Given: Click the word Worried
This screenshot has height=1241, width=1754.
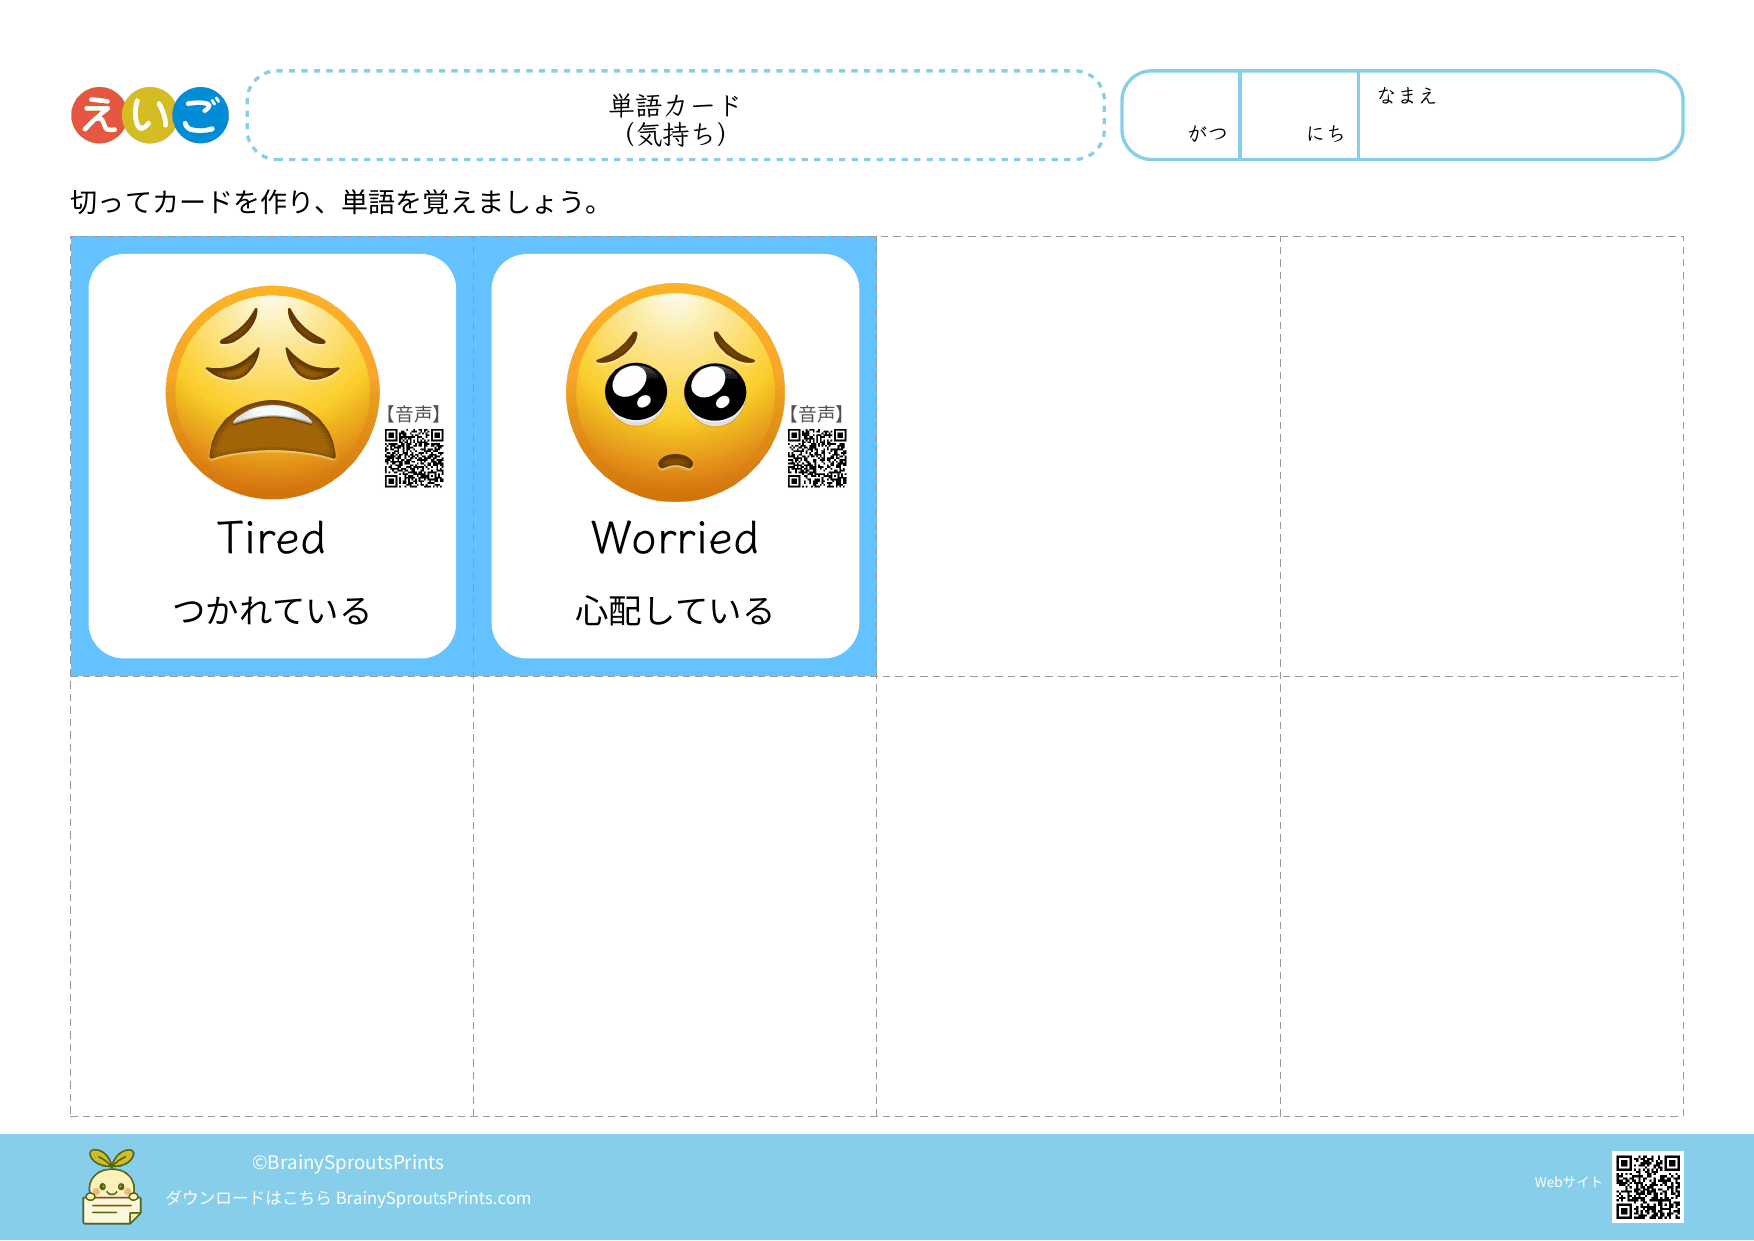Looking at the screenshot, I should tap(675, 538).
